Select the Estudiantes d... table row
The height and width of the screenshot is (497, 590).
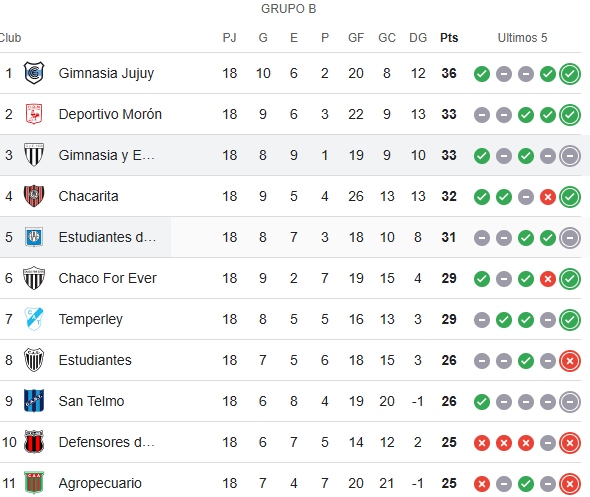(x=290, y=237)
